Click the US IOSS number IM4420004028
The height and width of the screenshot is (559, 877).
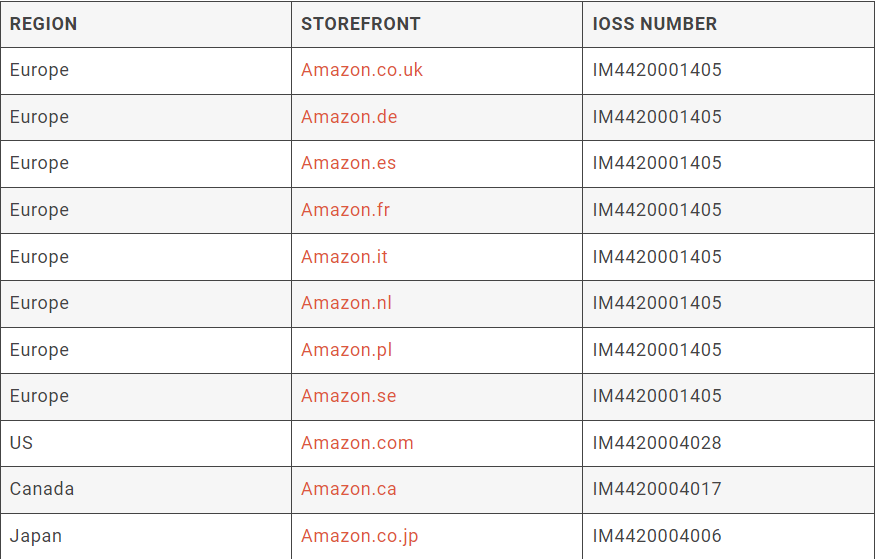point(656,443)
